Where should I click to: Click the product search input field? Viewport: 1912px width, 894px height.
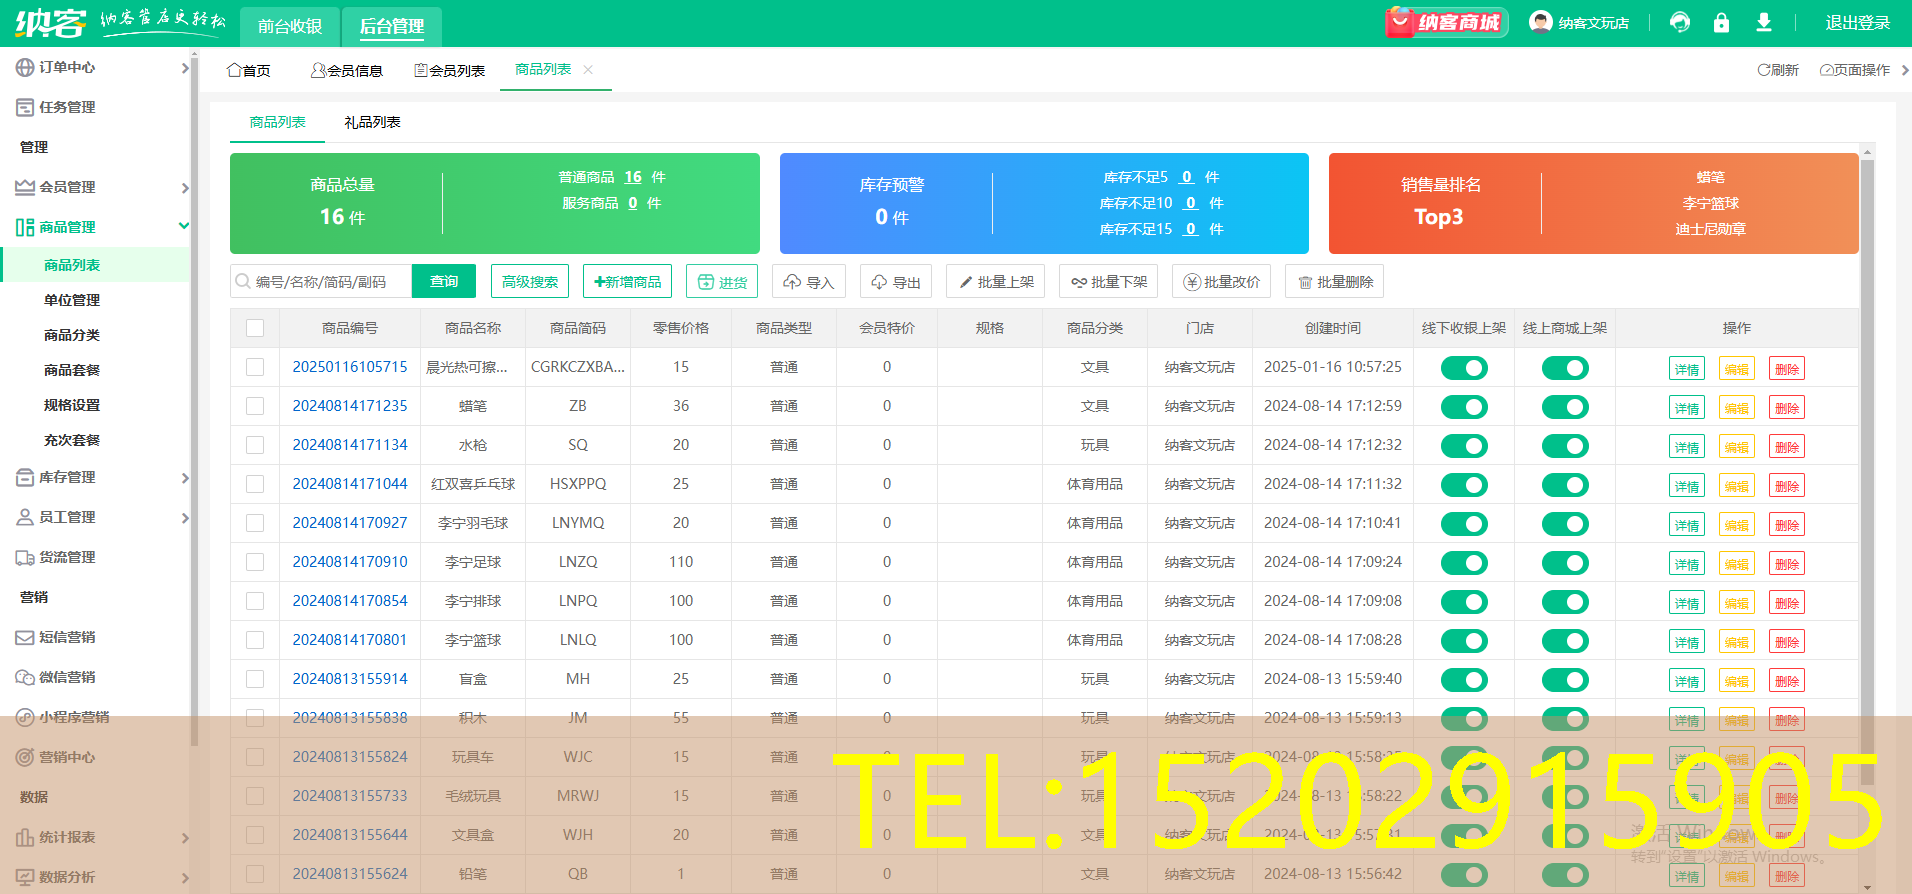click(x=321, y=282)
